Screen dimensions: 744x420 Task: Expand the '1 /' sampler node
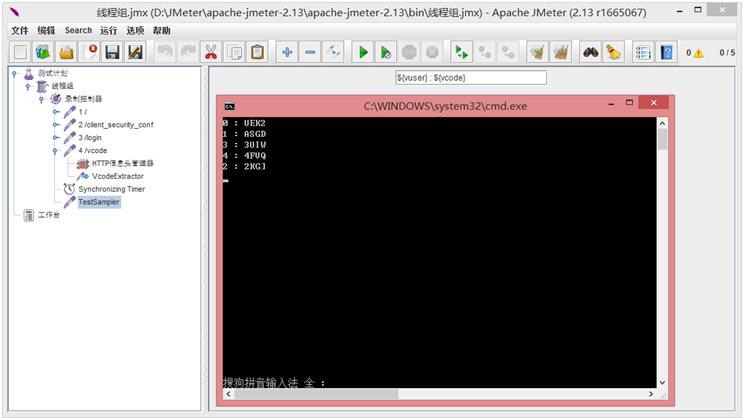click(x=55, y=112)
